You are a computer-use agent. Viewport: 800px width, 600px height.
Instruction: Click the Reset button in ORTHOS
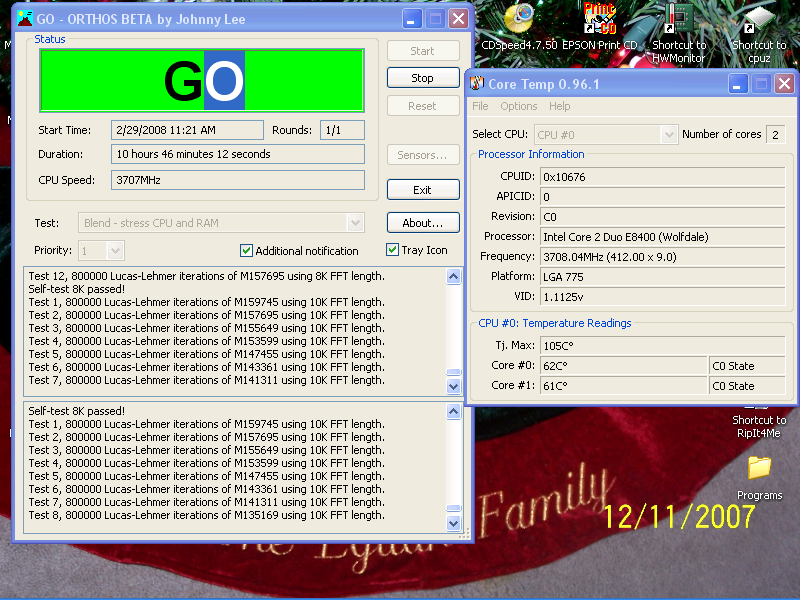(x=423, y=106)
